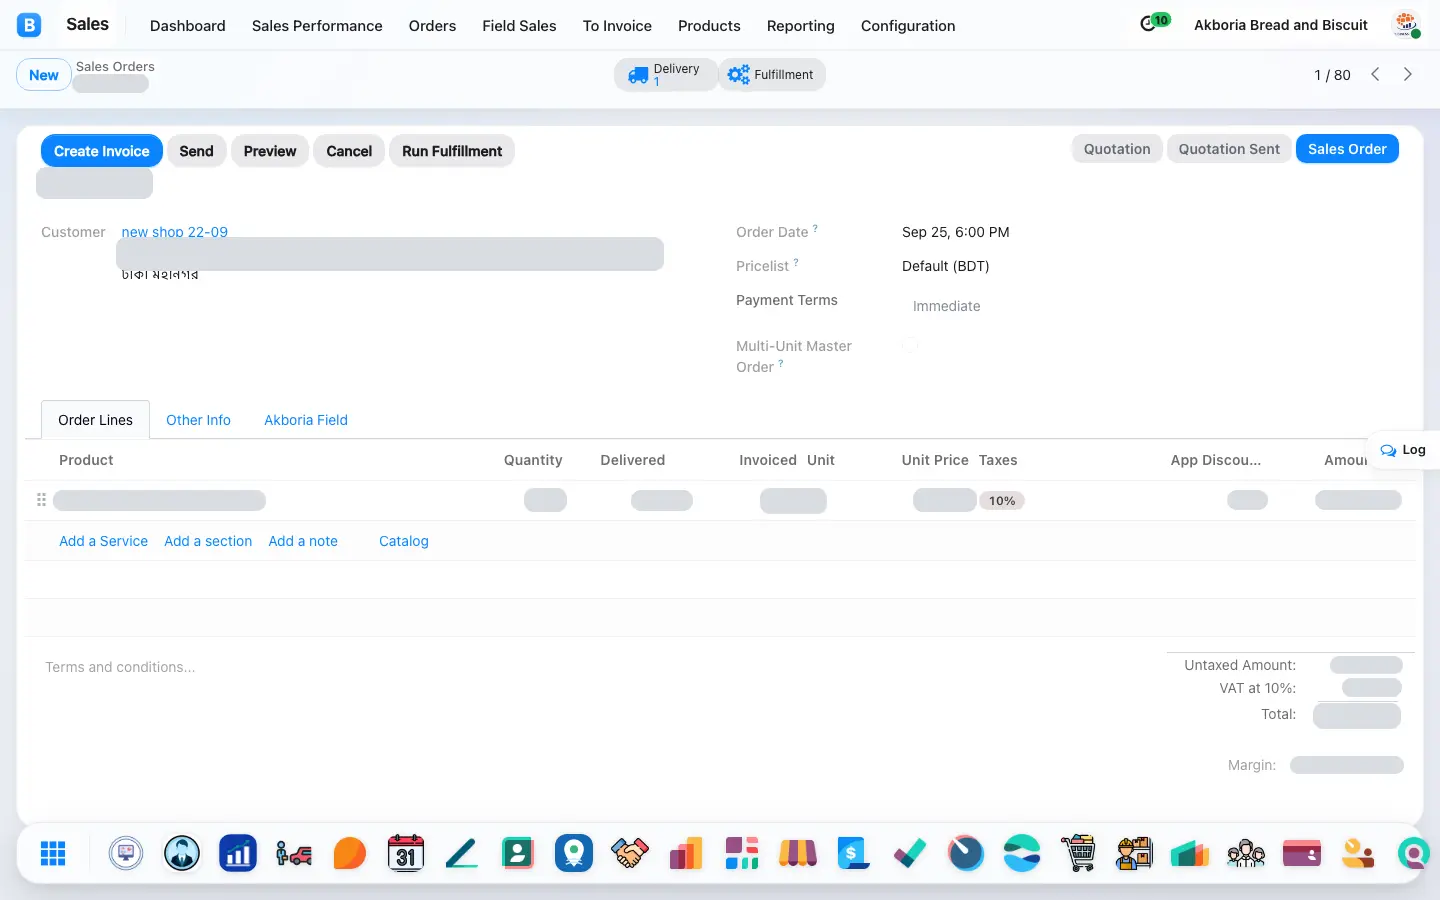1440x900 pixels.
Task: Open the apps grid launcher in the dock
Action: pyautogui.click(x=53, y=853)
